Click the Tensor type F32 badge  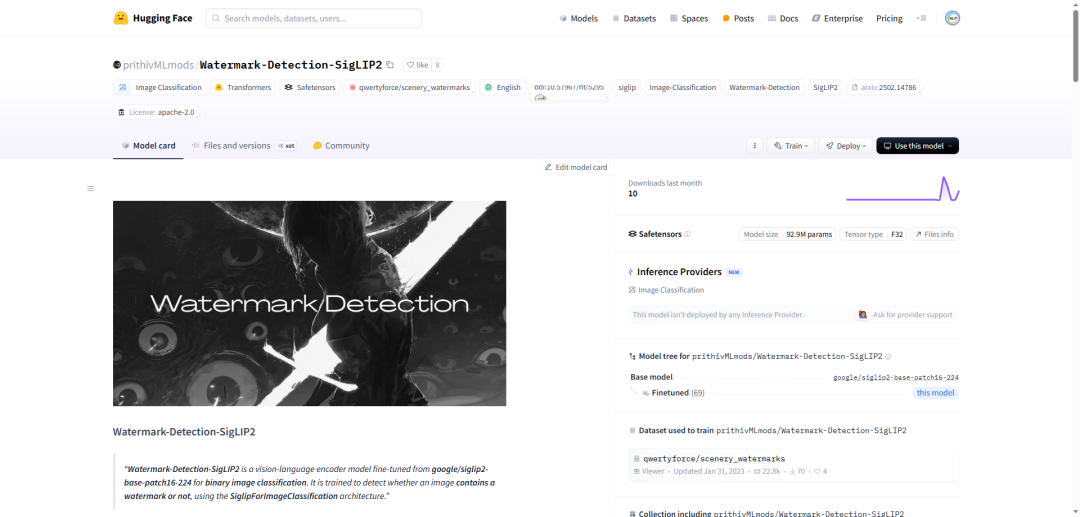[873, 234]
